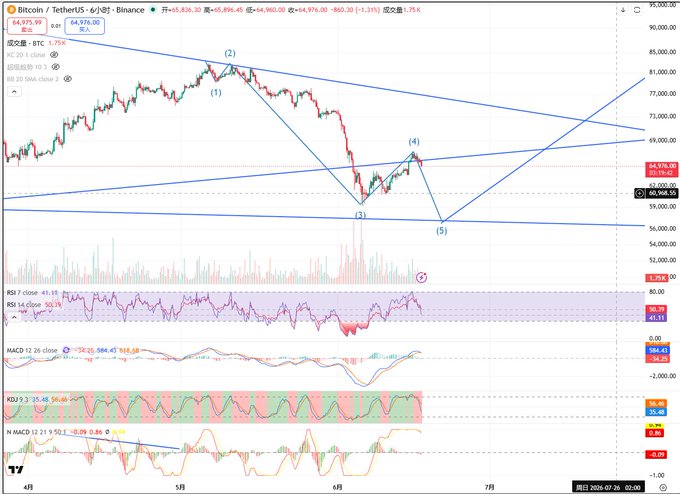Select the KDJ 9 3 legend
This screenshot has width=680, height=494.
[17, 399]
